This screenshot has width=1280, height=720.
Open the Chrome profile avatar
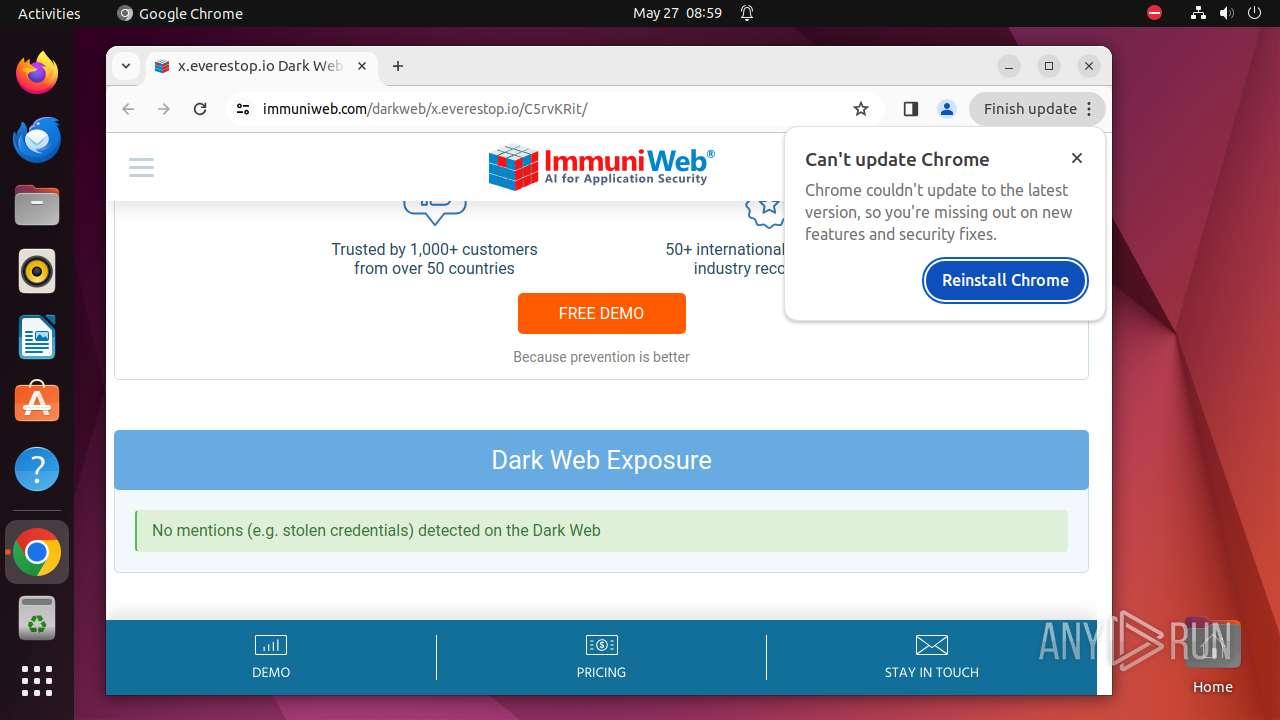coord(947,109)
